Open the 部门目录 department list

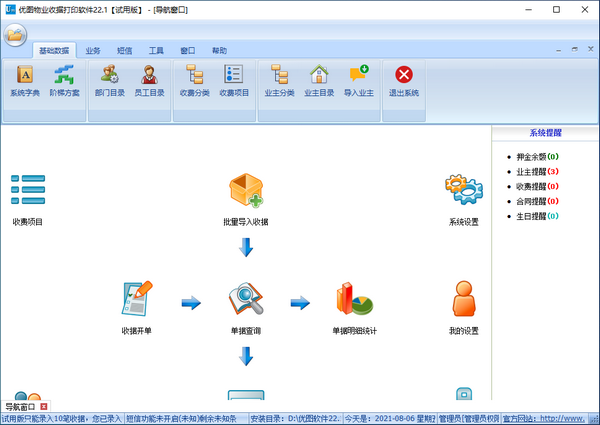[108, 79]
